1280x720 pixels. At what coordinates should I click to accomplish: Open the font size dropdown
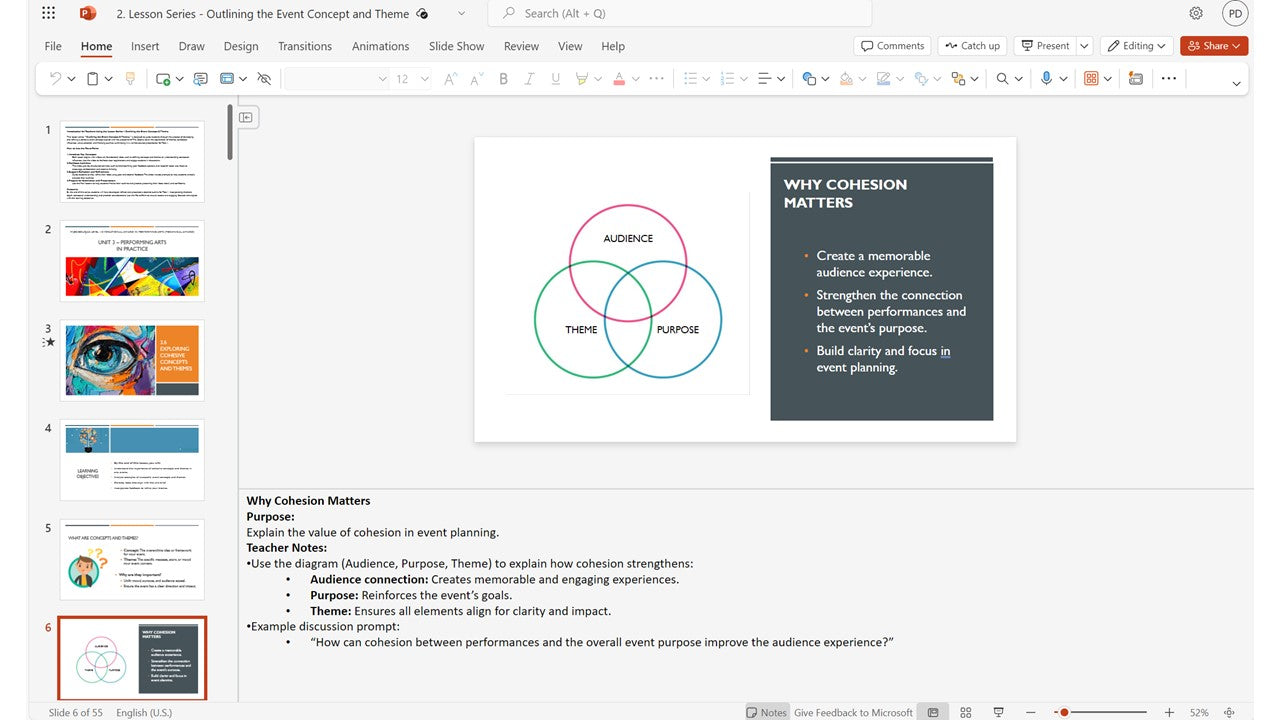click(425, 79)
